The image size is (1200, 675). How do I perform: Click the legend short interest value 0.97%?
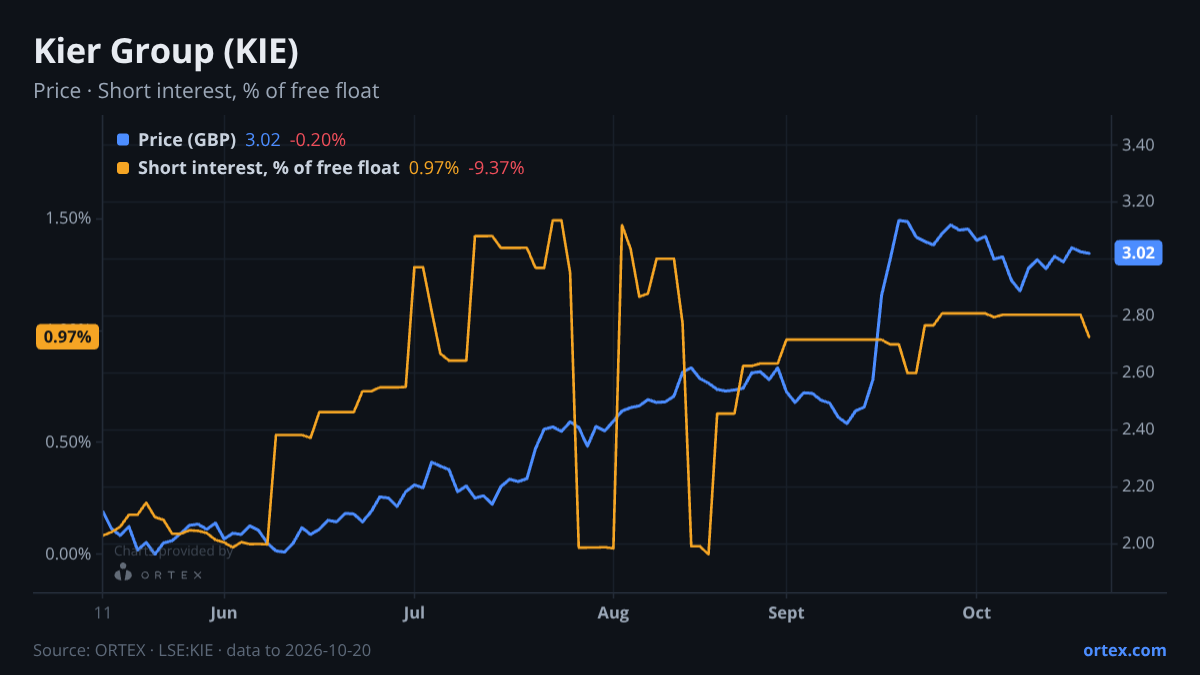434,168
